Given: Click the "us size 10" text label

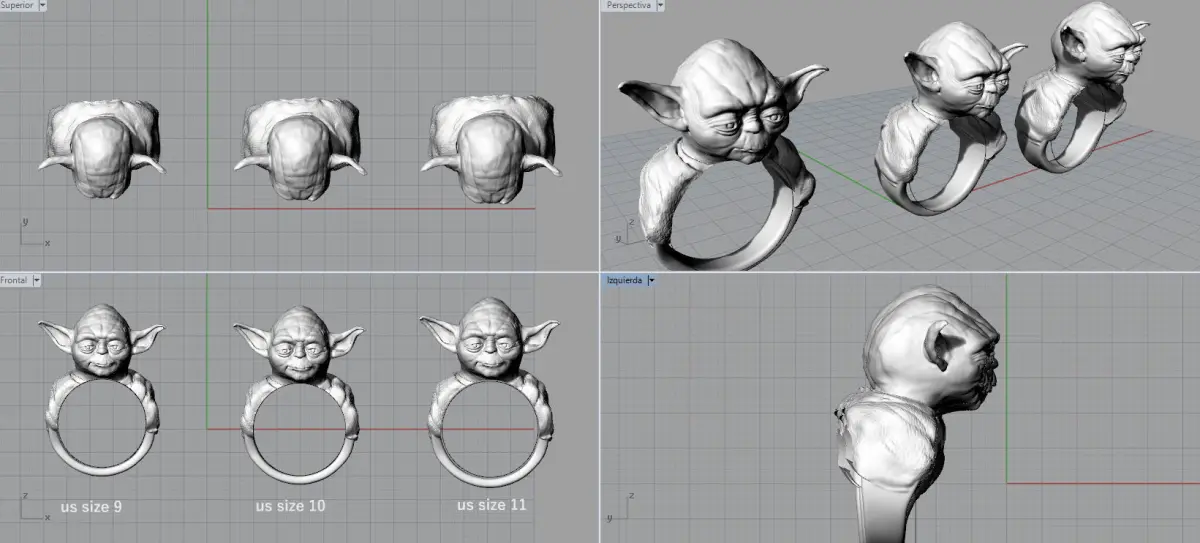Looking at the screenshot, I should coord(290,506).
